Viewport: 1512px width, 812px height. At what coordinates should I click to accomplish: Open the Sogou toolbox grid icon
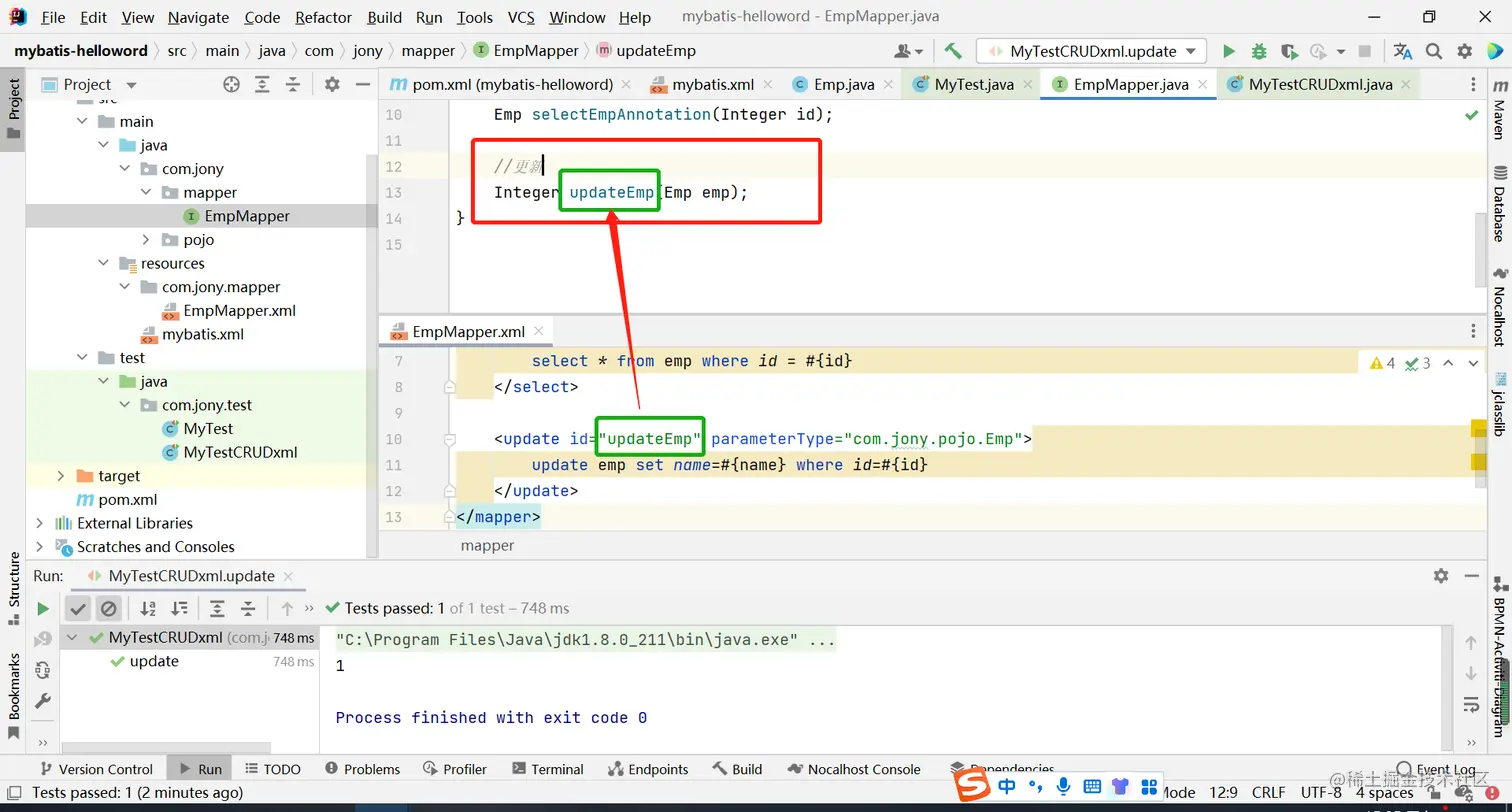point(1149,787)
